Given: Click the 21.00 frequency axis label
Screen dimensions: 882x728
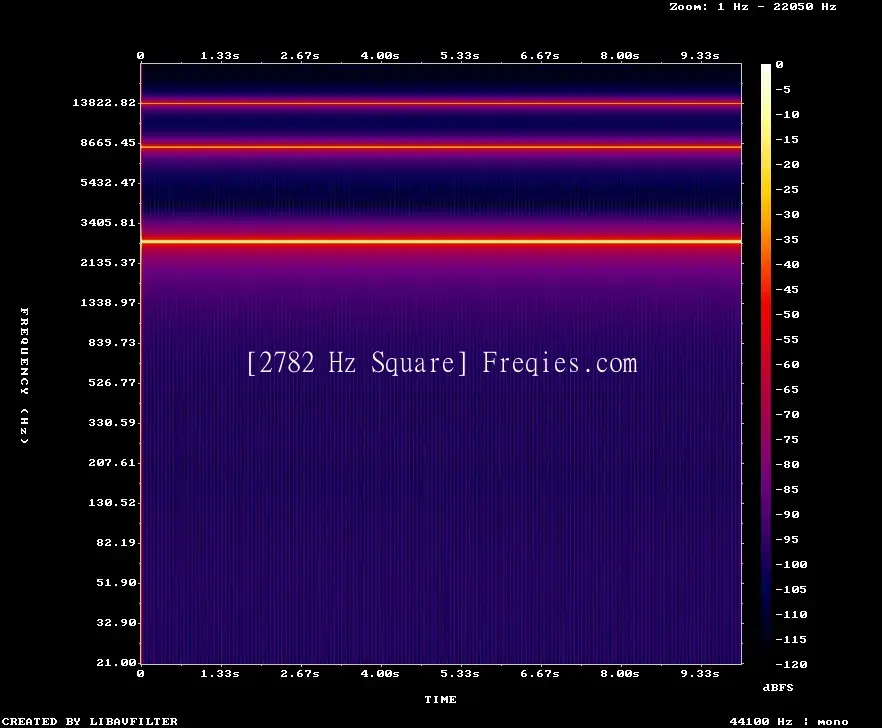Looking at the screenshot, I should click(116, 662).
